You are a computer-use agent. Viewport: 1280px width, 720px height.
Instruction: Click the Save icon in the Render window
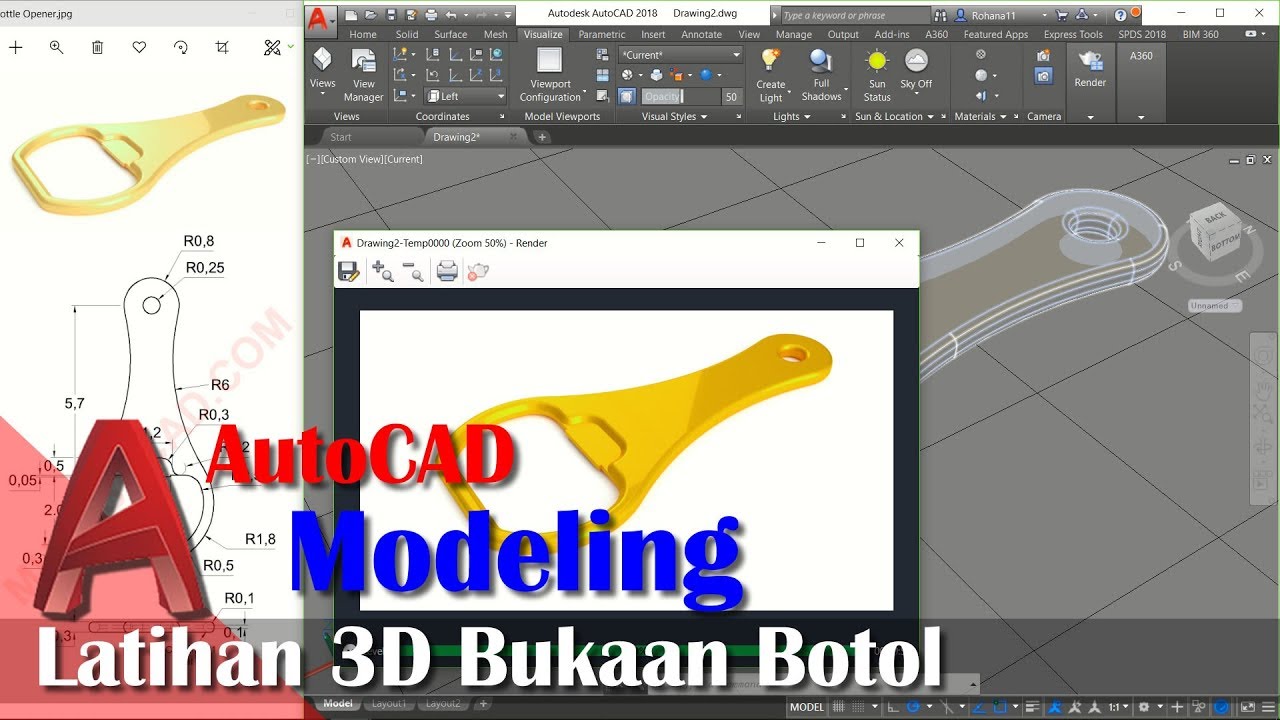point(348,271)
